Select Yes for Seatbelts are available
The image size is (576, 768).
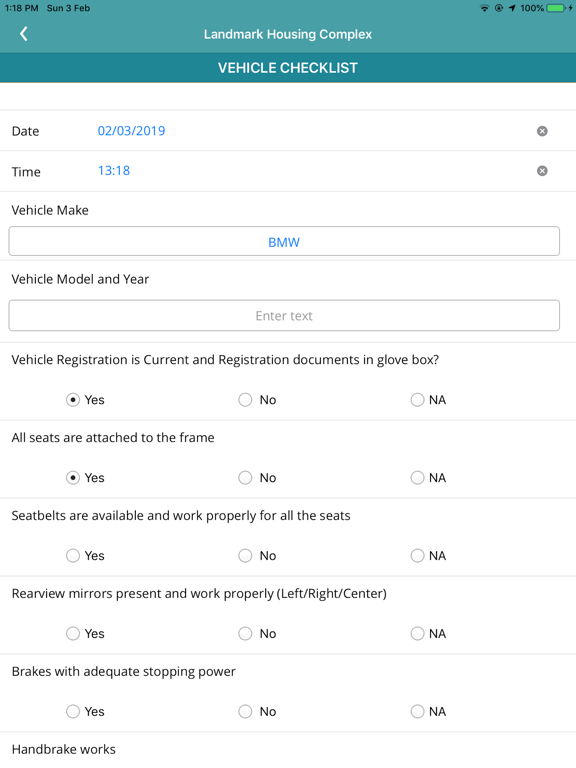(x=73, y=555)
